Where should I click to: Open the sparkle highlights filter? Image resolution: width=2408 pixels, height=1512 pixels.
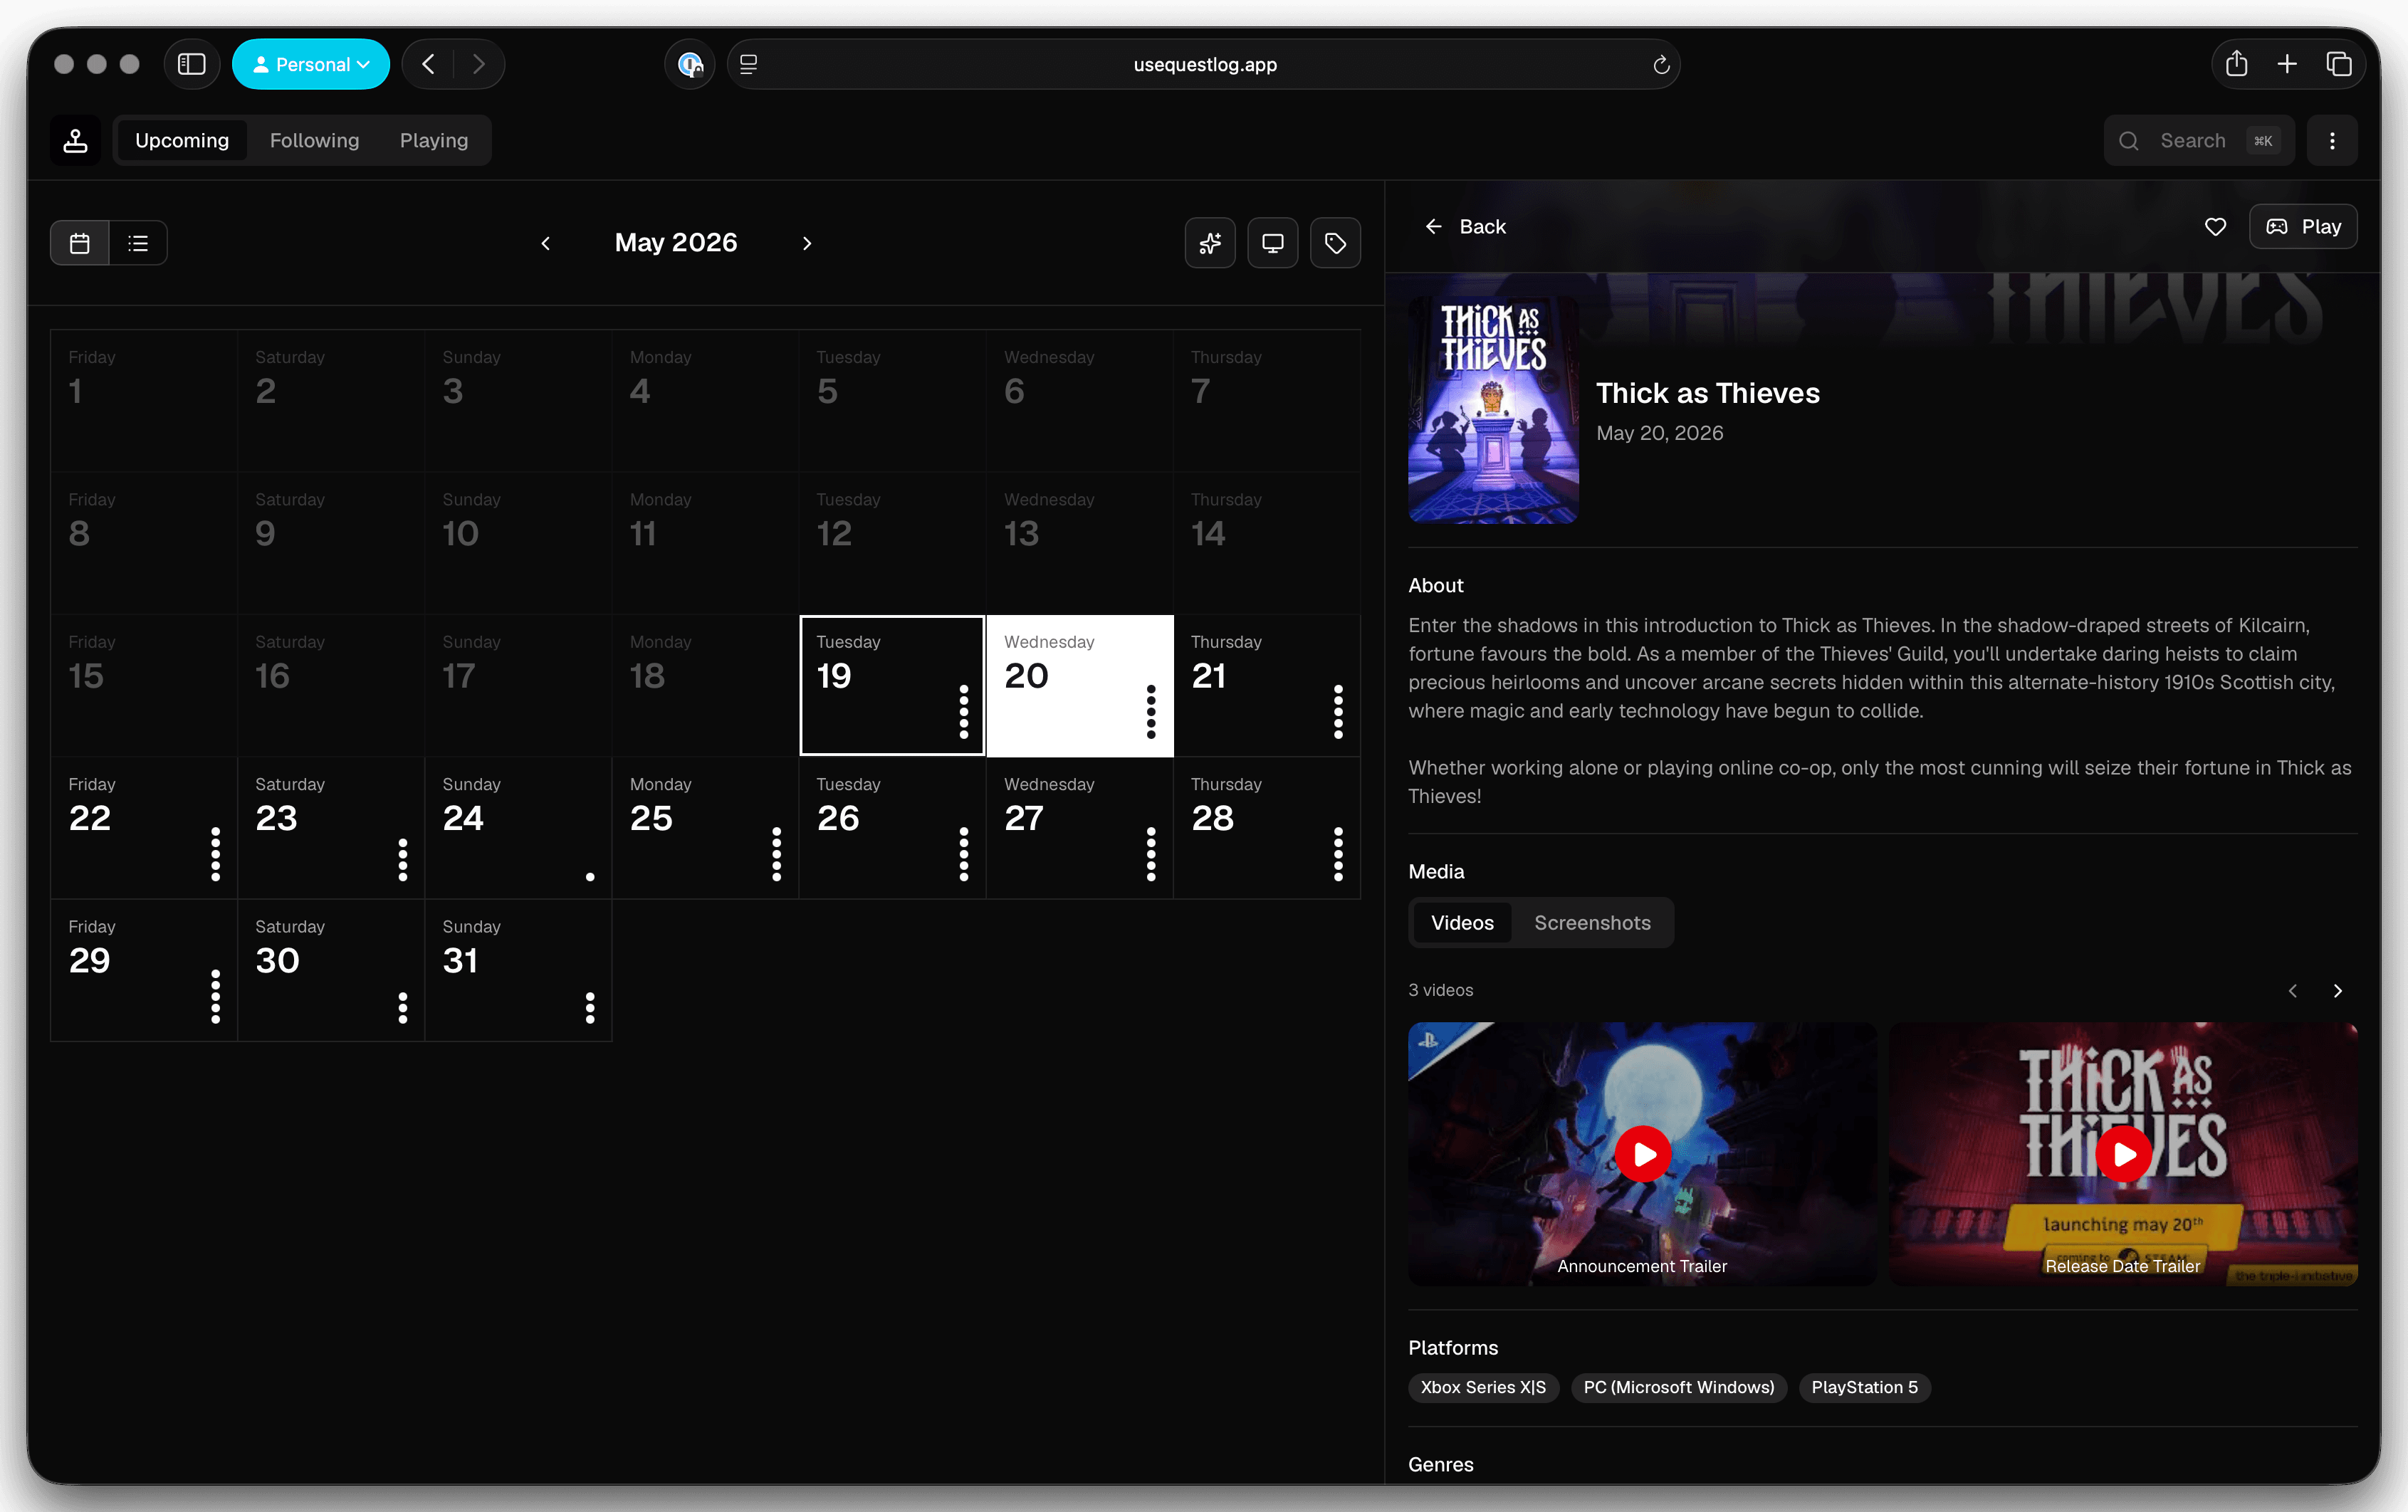1210,243
